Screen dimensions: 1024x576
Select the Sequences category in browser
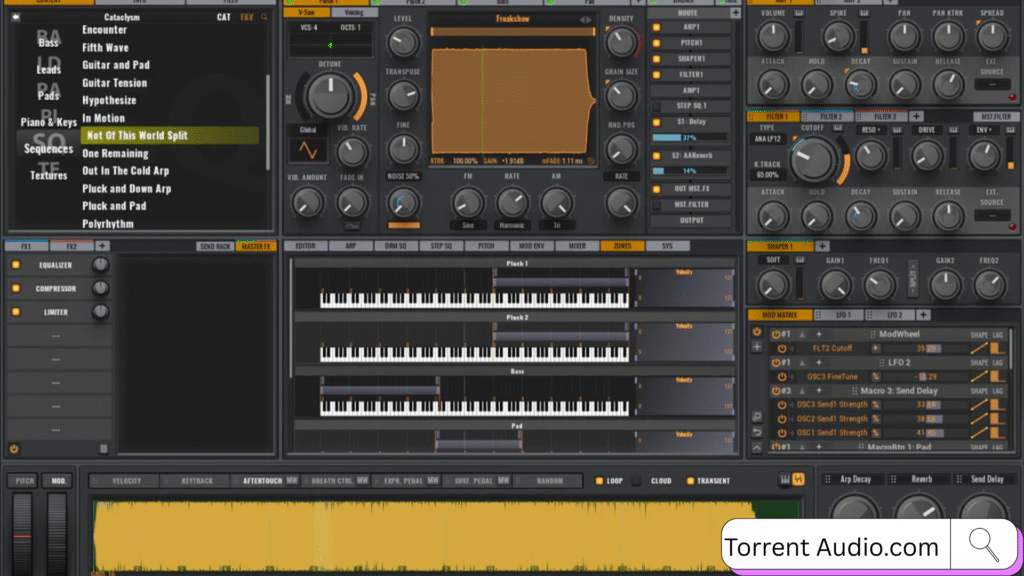click(49, 149)
